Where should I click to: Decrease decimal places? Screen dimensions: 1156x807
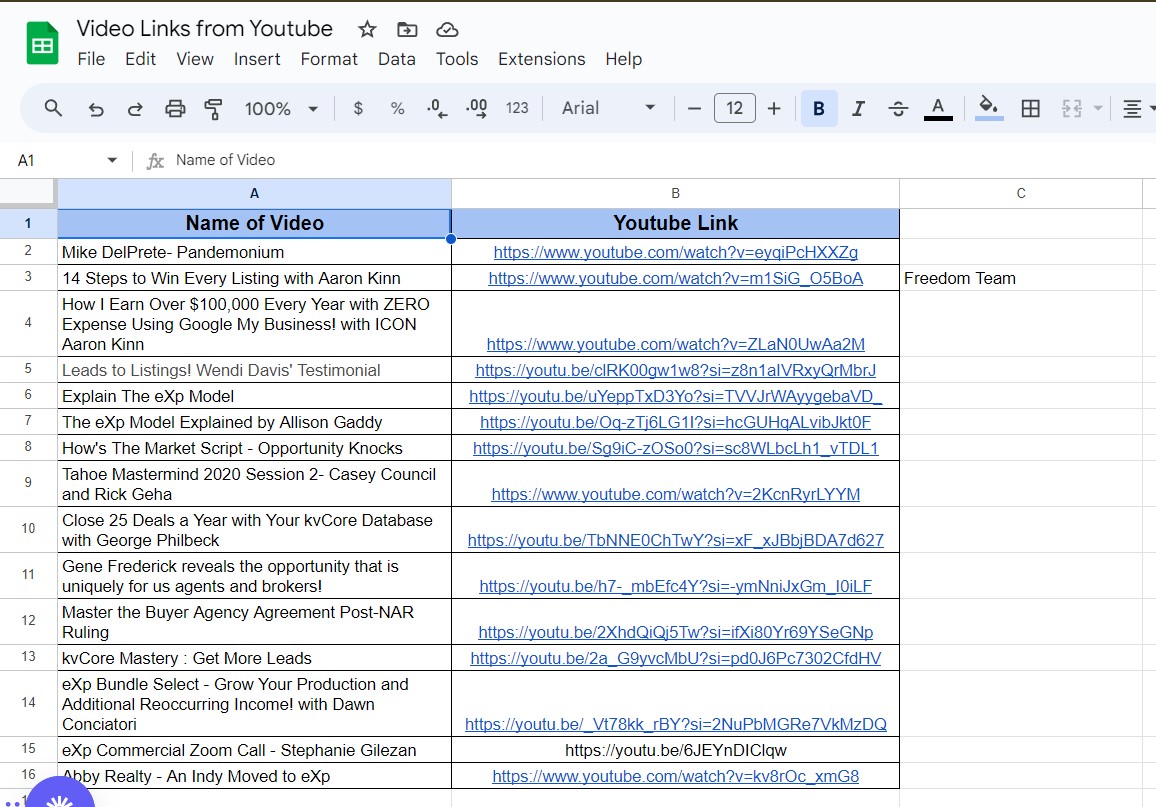[436, 108]
